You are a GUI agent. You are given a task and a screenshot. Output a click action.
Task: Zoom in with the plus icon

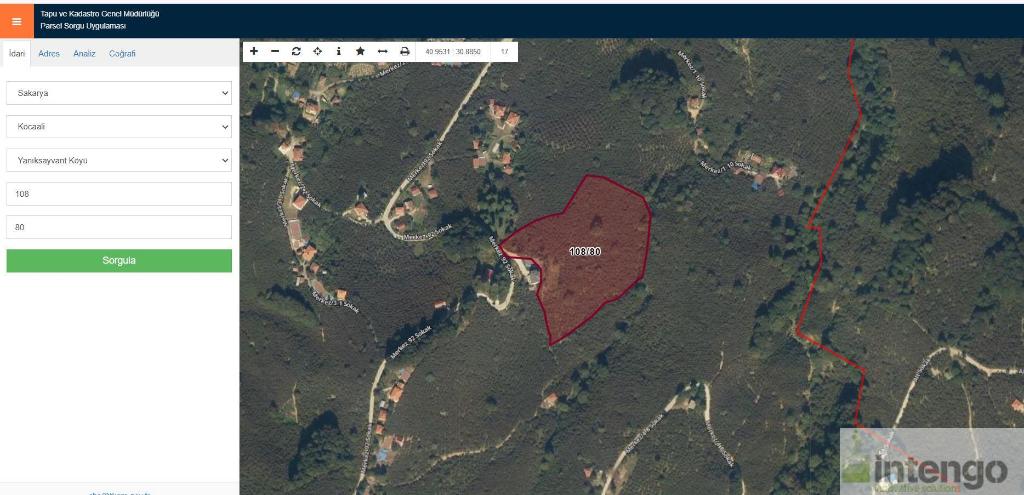pos(254,51)
